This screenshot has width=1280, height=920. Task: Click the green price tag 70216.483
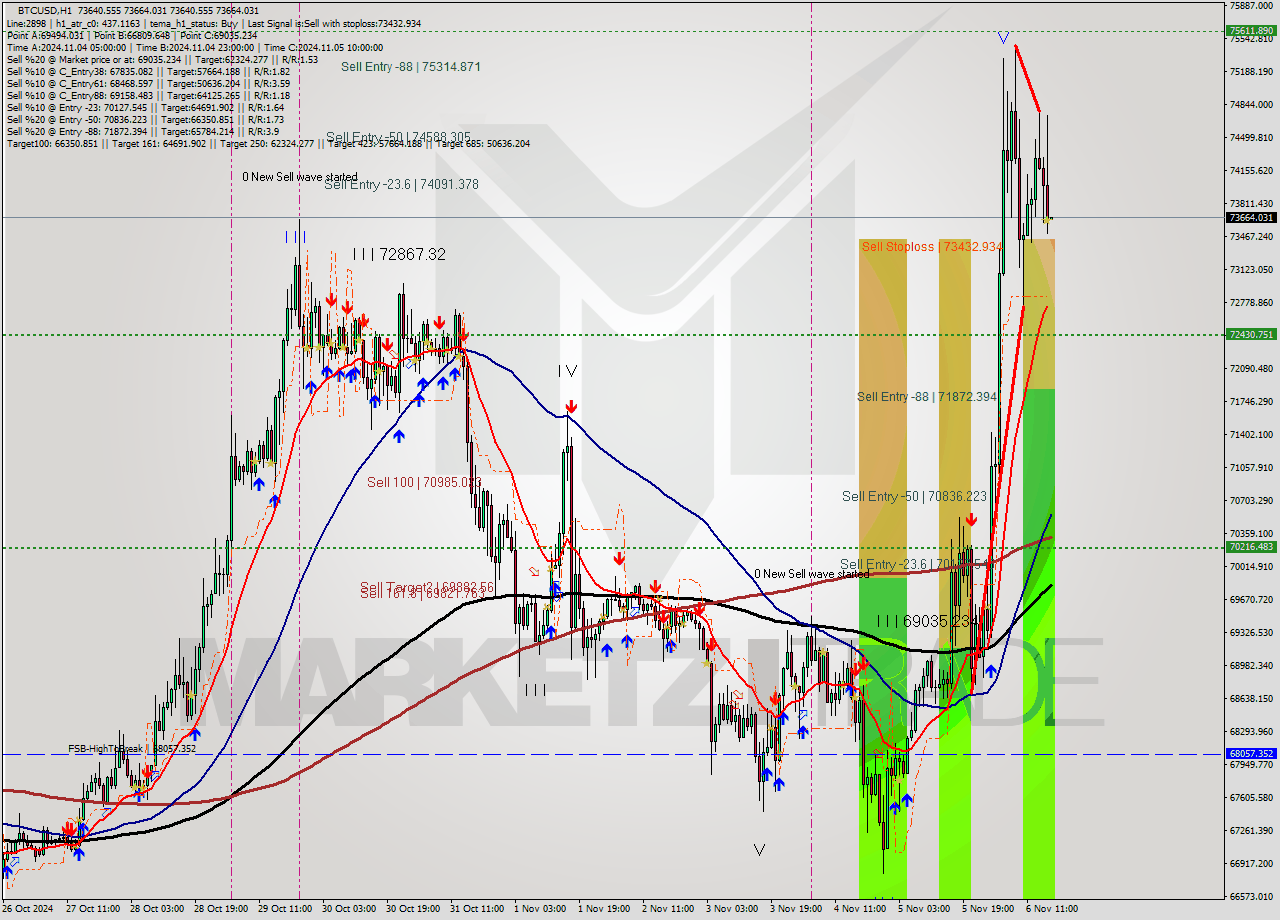click(1251, 547)
